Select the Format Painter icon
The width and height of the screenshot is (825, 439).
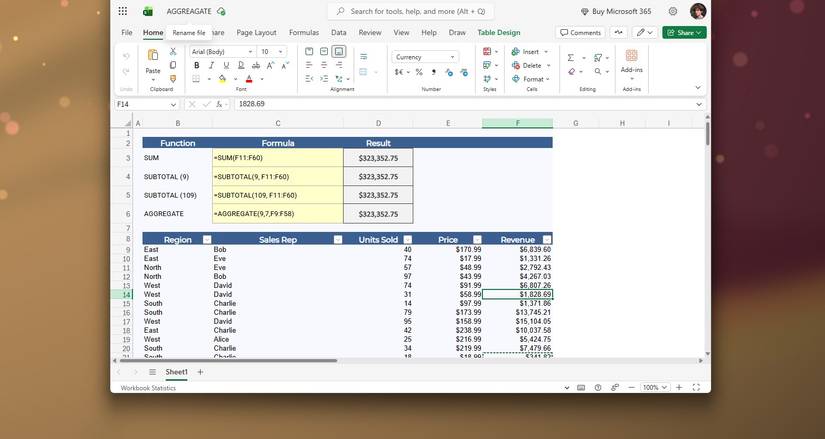(173, 79)
